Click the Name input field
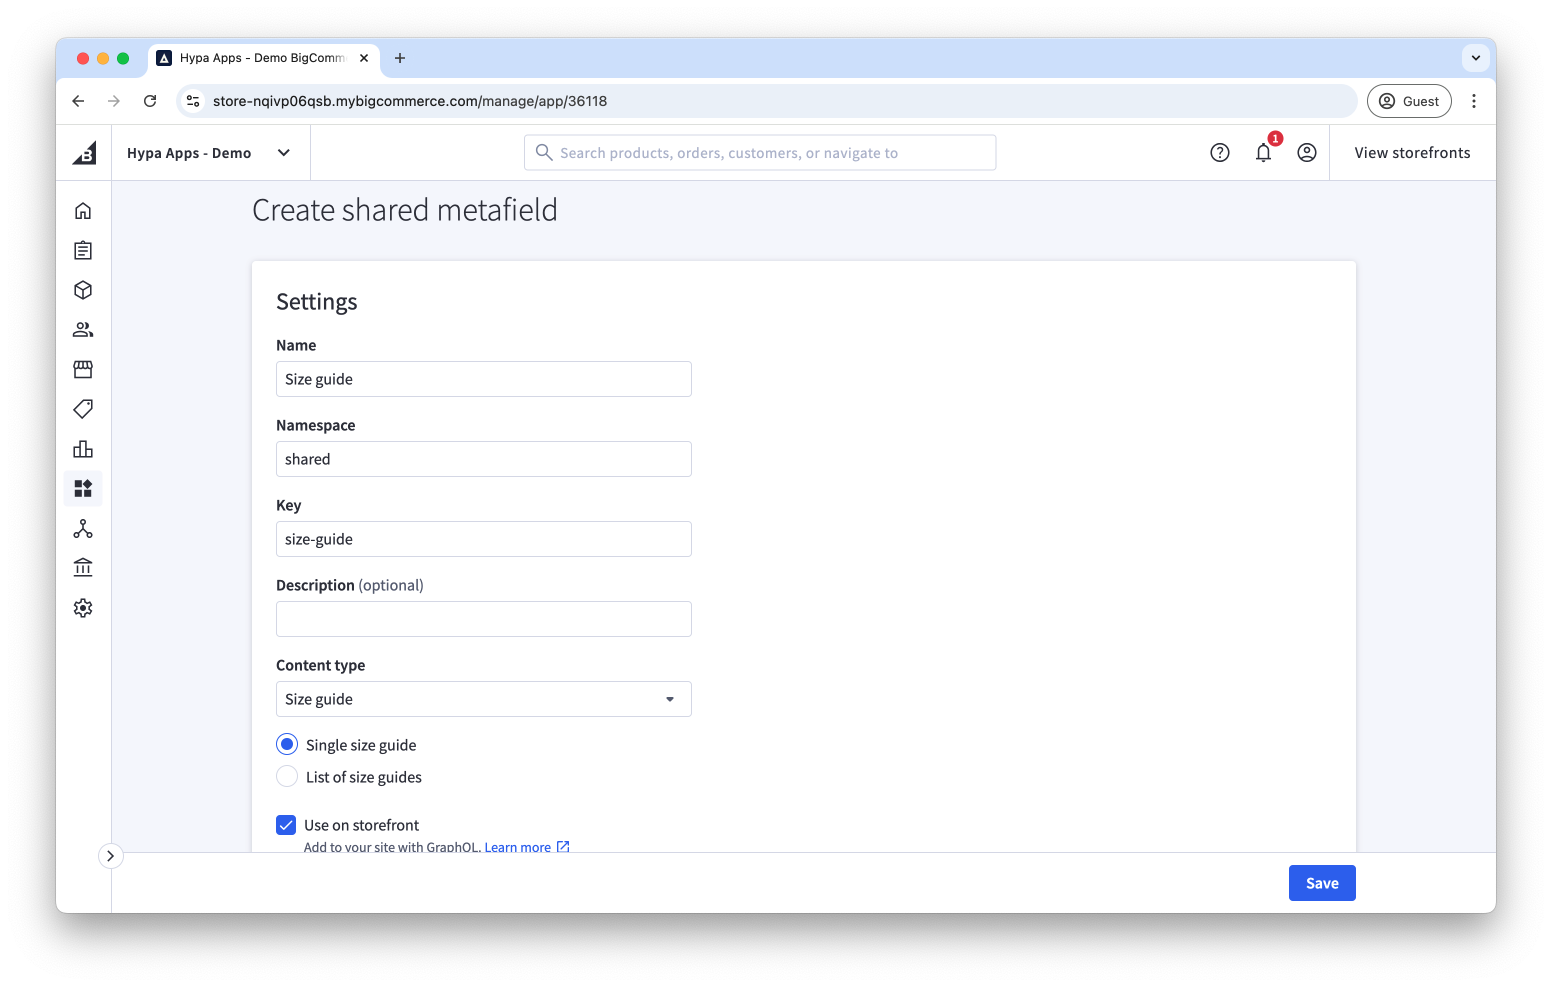 pyautogui.click(x=484, y=379)
